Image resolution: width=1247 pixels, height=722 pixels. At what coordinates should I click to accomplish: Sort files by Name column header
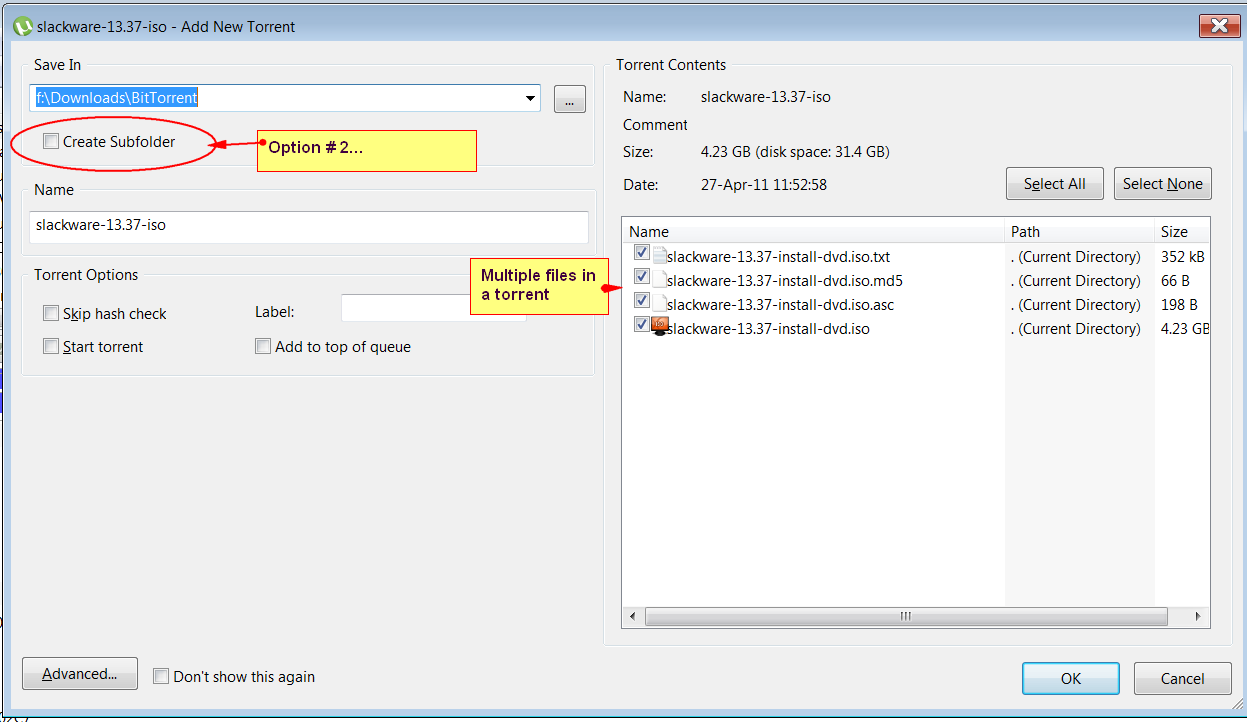point(814,231)
